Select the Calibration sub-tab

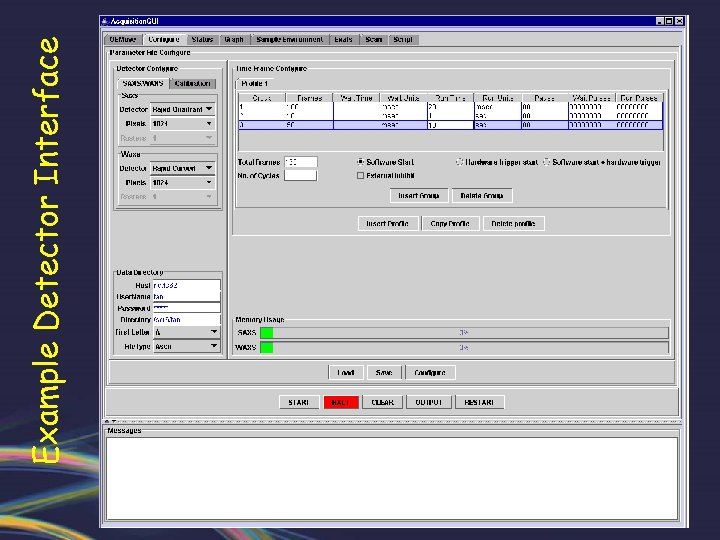pyautogui.click(x=192, y=83)
